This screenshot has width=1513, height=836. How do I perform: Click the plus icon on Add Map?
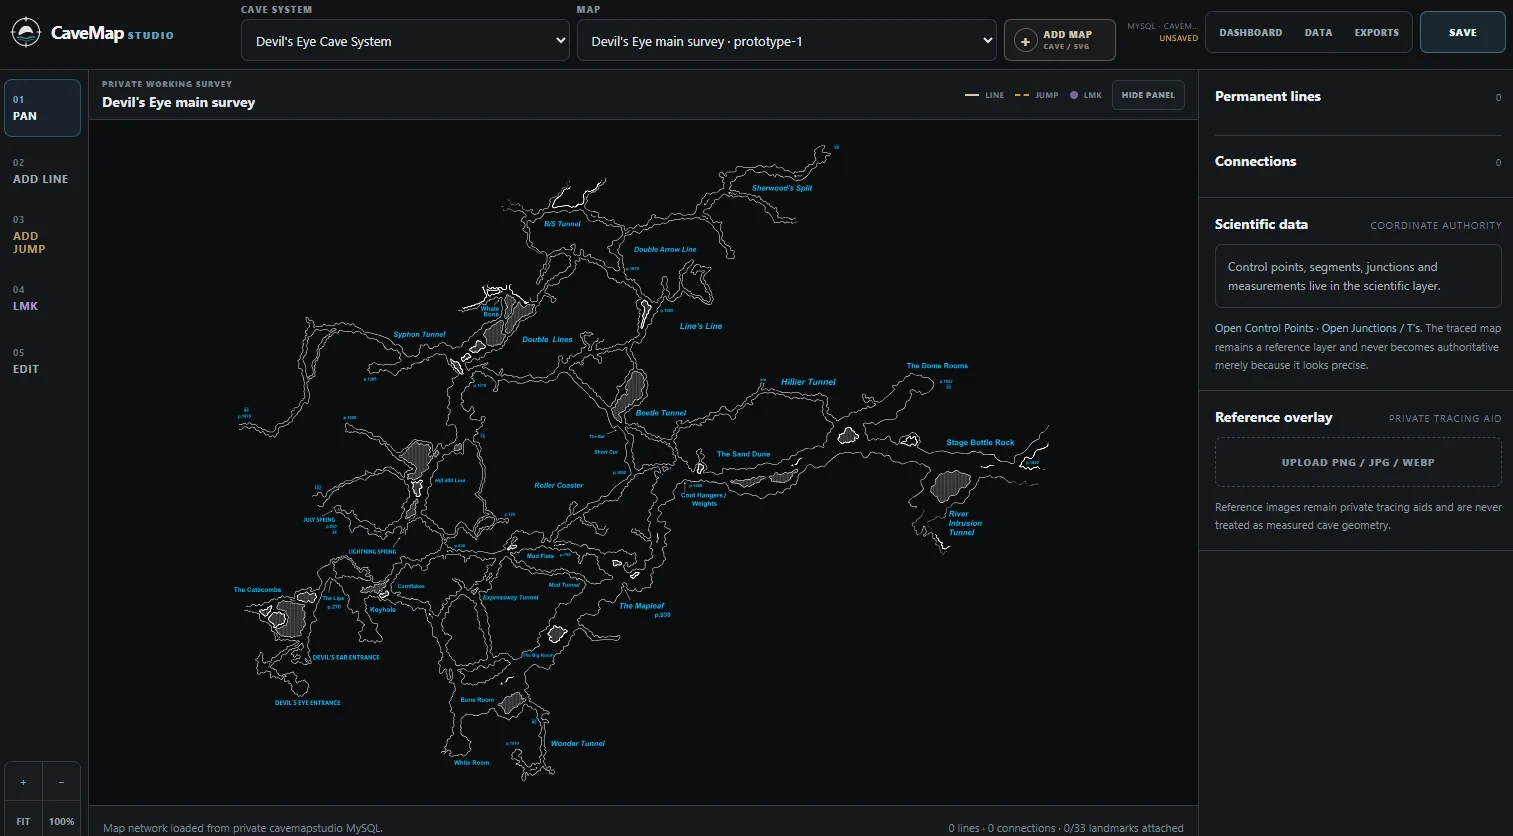[1025, 41]
